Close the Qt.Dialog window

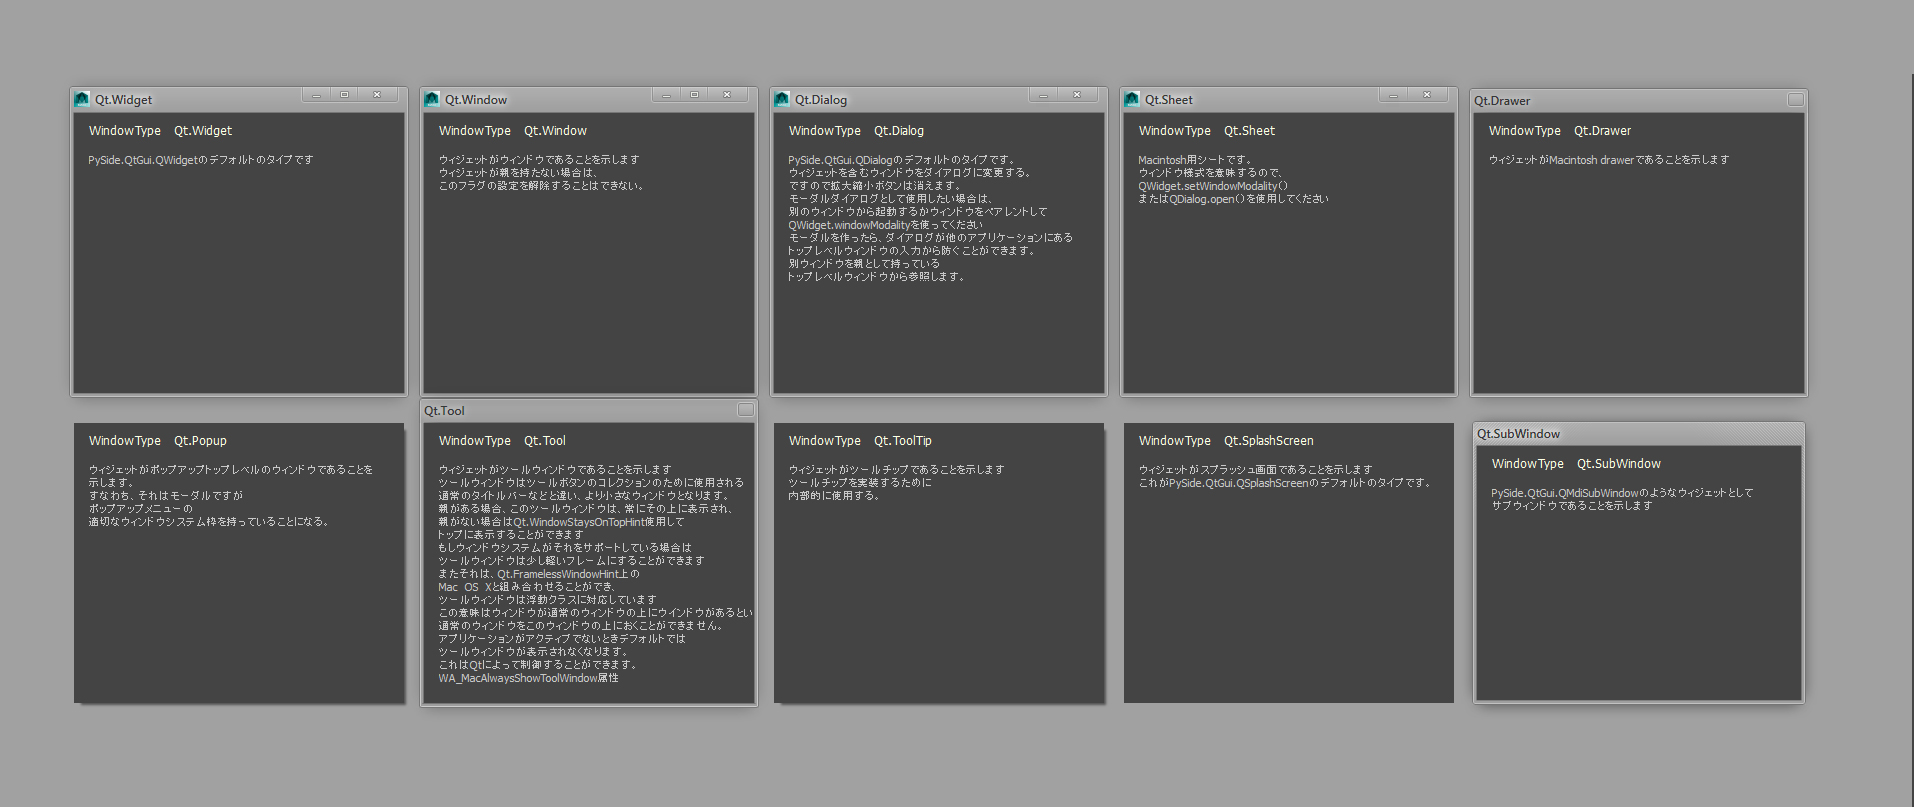coord(1077,95)
